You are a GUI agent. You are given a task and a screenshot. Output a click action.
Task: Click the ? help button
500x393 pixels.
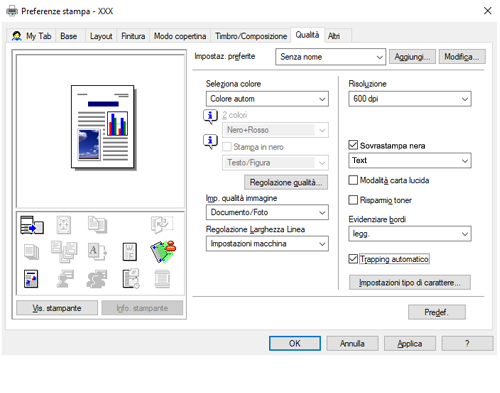click(467, 343)
